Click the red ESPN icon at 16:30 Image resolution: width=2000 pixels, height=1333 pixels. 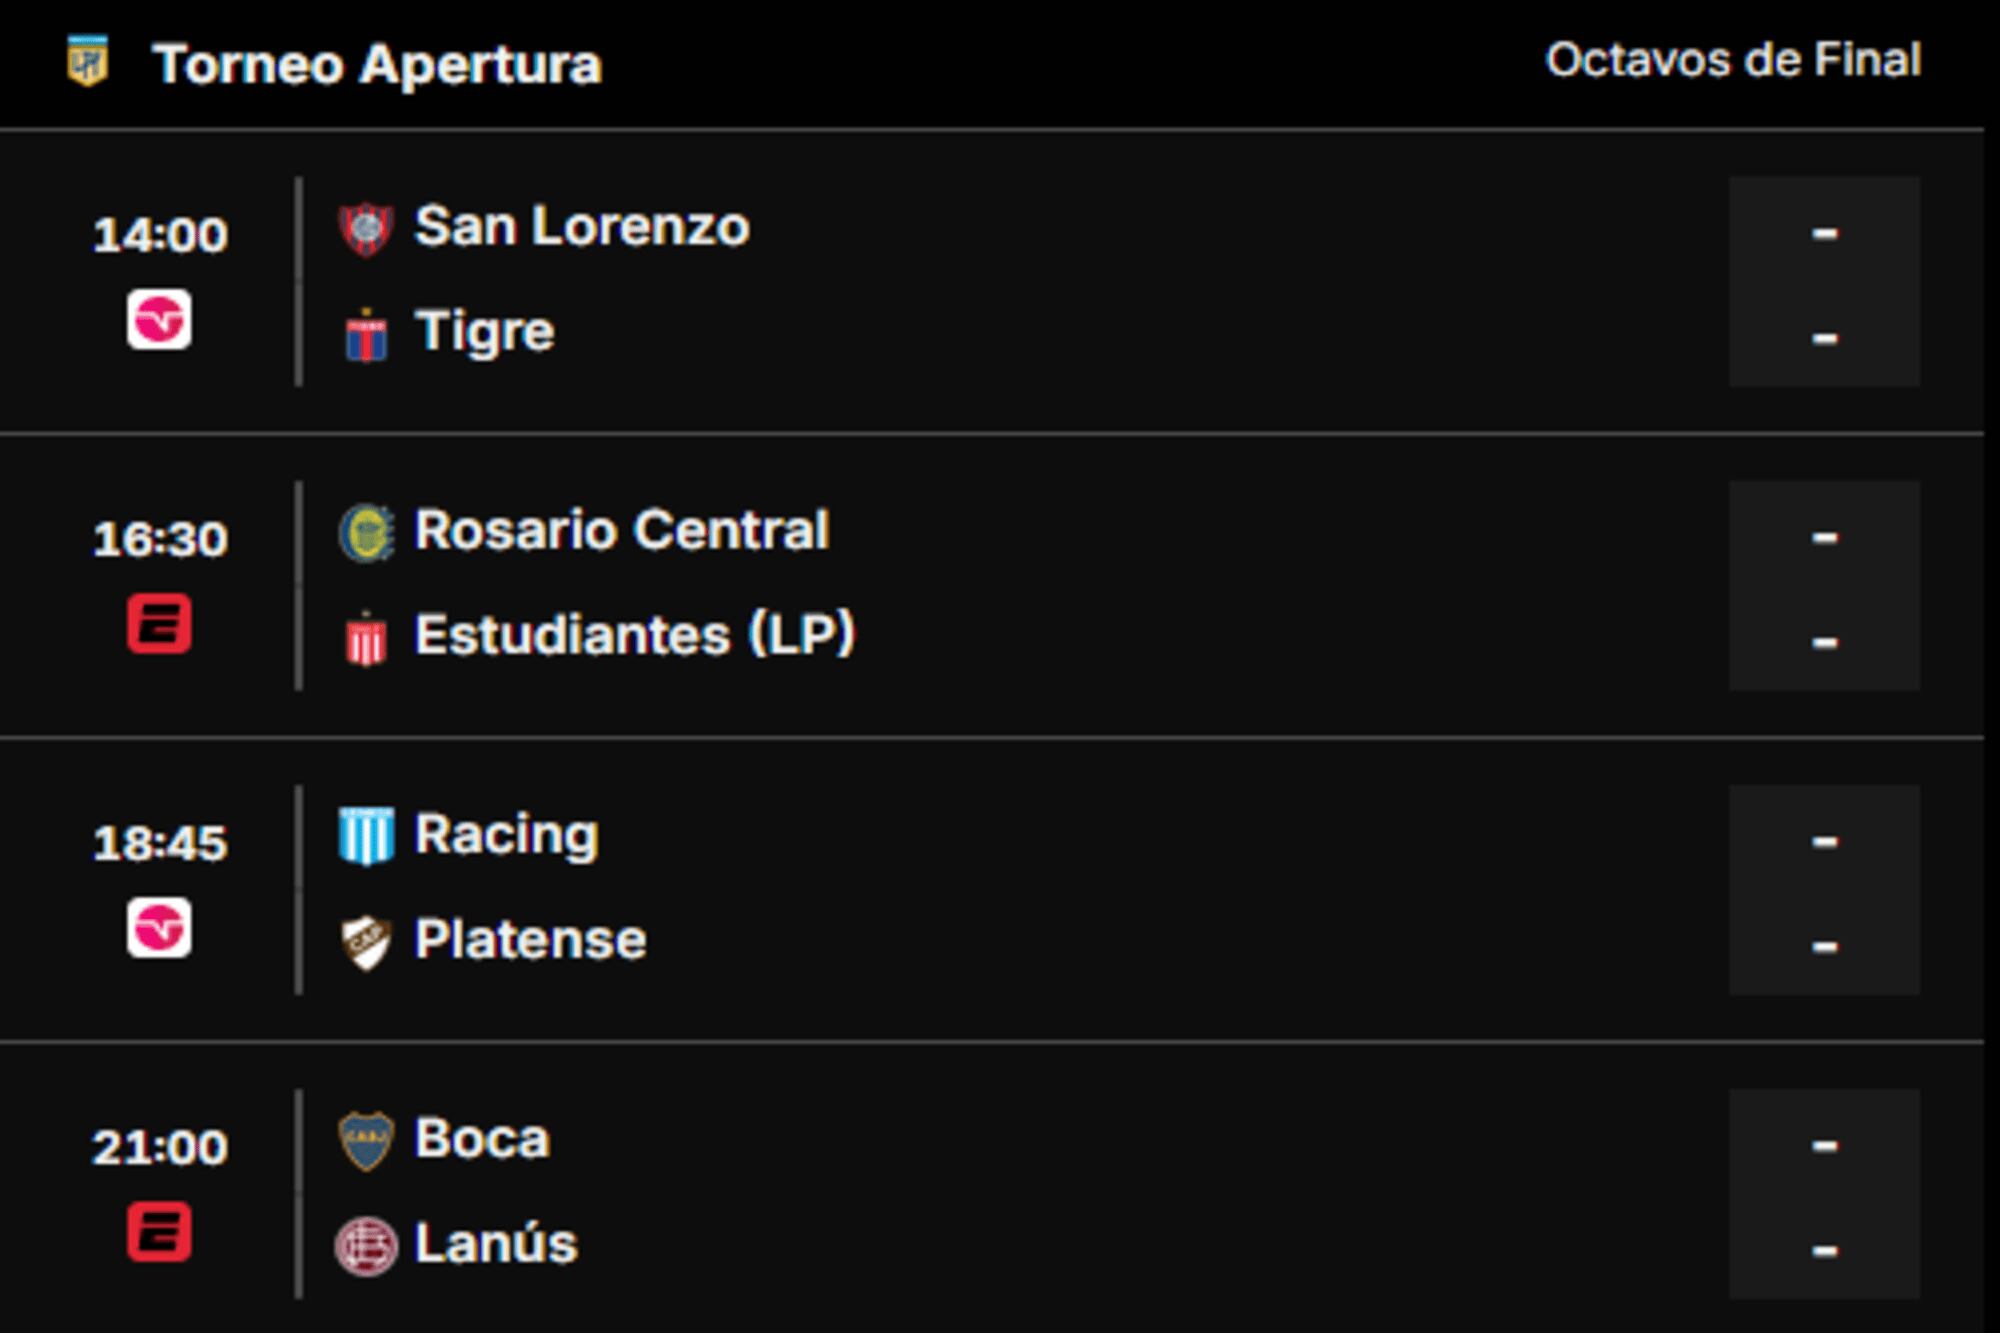(159, 624)
